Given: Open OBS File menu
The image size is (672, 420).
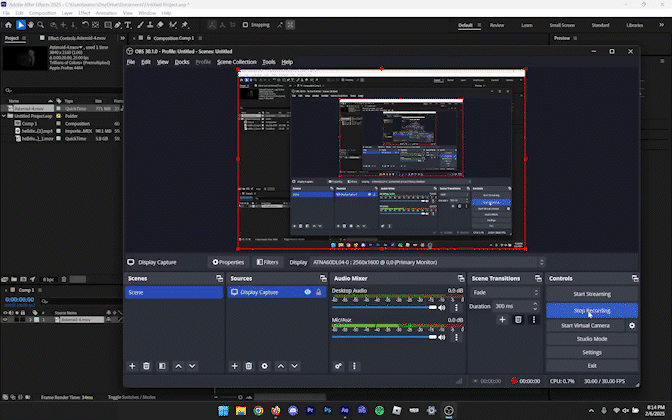Looking at the screenshot, I should pos(131,62).
